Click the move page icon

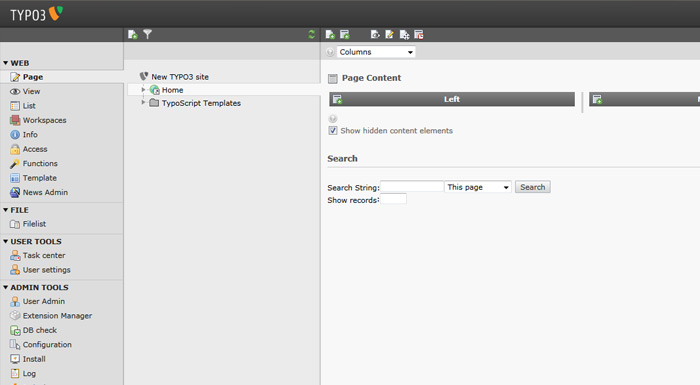(x=404, y=34)
